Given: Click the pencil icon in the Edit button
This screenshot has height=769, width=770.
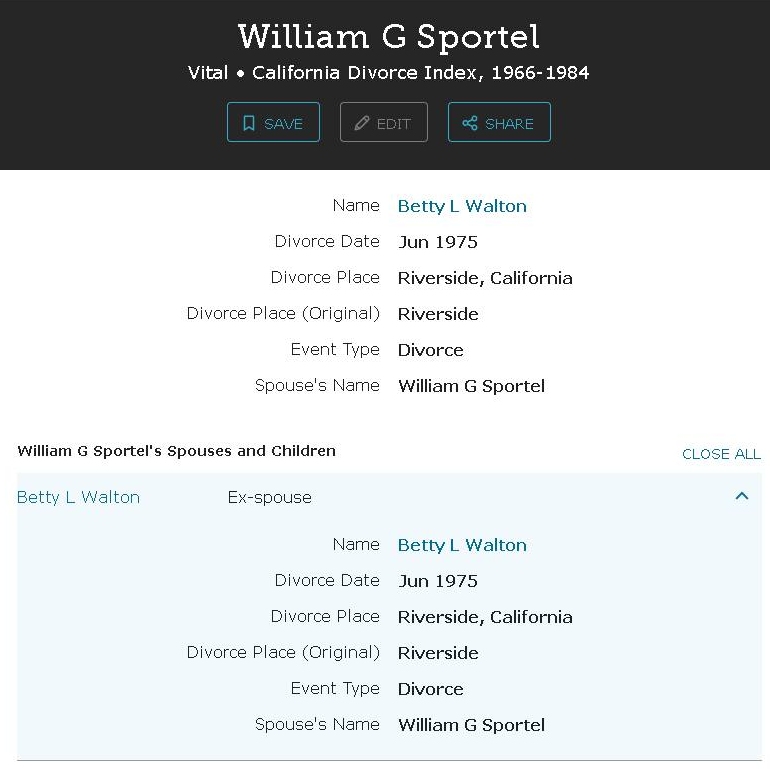Looking at the screenshot, I should 362,123.
